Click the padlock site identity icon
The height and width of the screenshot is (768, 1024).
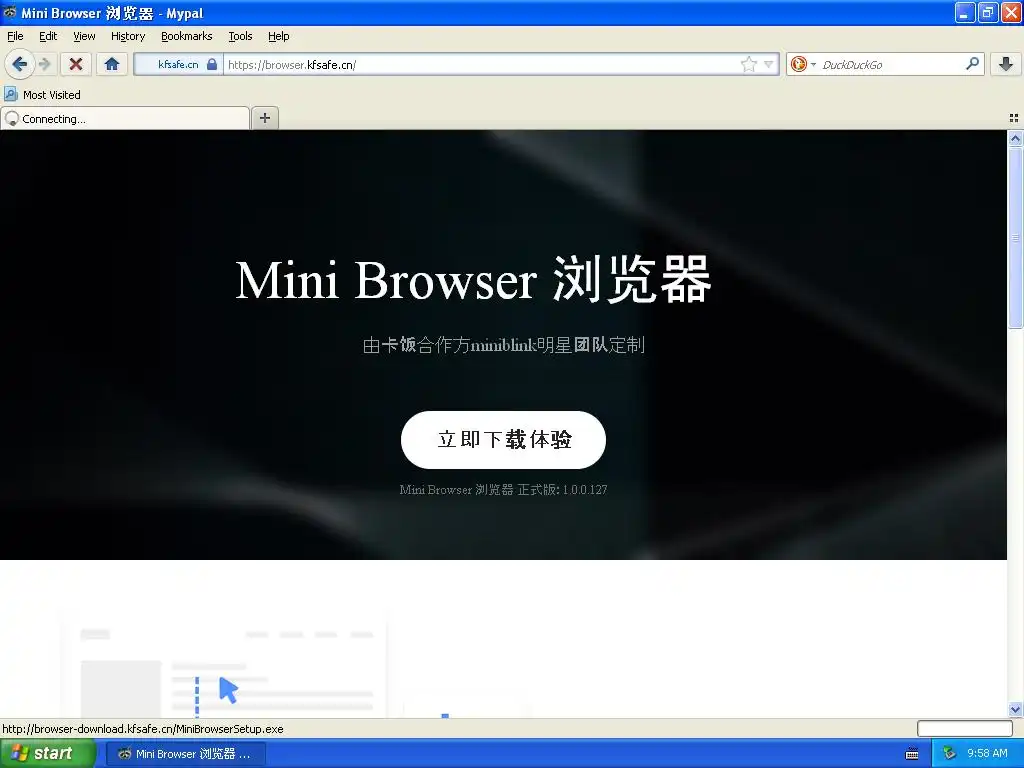[x=212, y=64]
